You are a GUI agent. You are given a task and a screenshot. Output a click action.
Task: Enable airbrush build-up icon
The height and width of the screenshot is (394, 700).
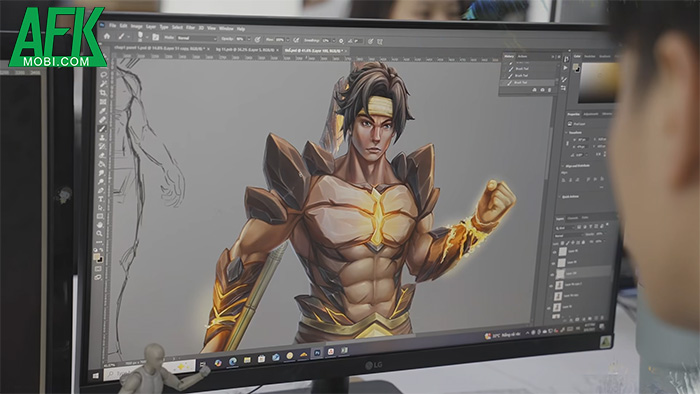click(x=296, y=40)
